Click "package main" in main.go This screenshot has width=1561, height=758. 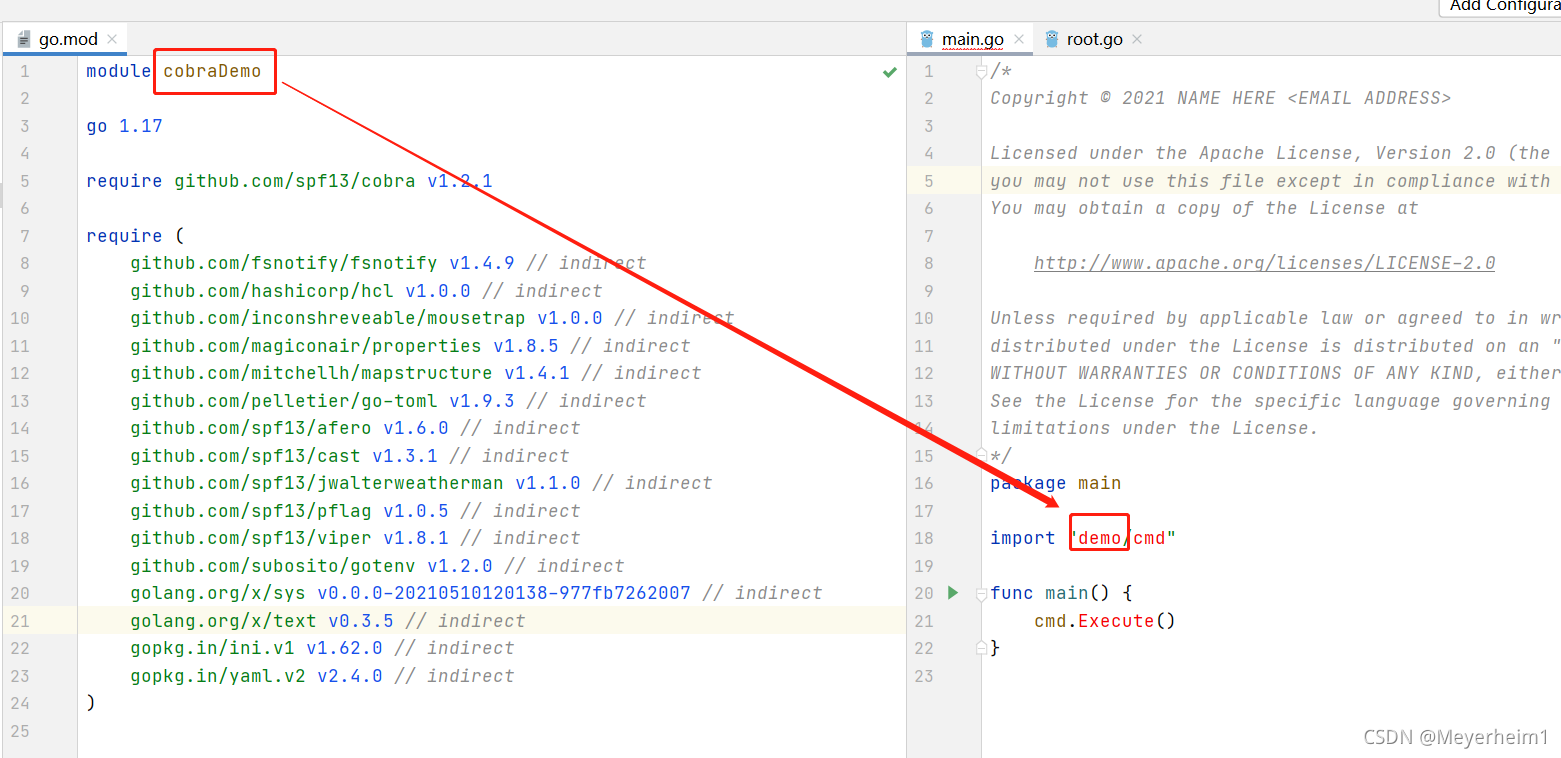click(x=1056, y=483)
